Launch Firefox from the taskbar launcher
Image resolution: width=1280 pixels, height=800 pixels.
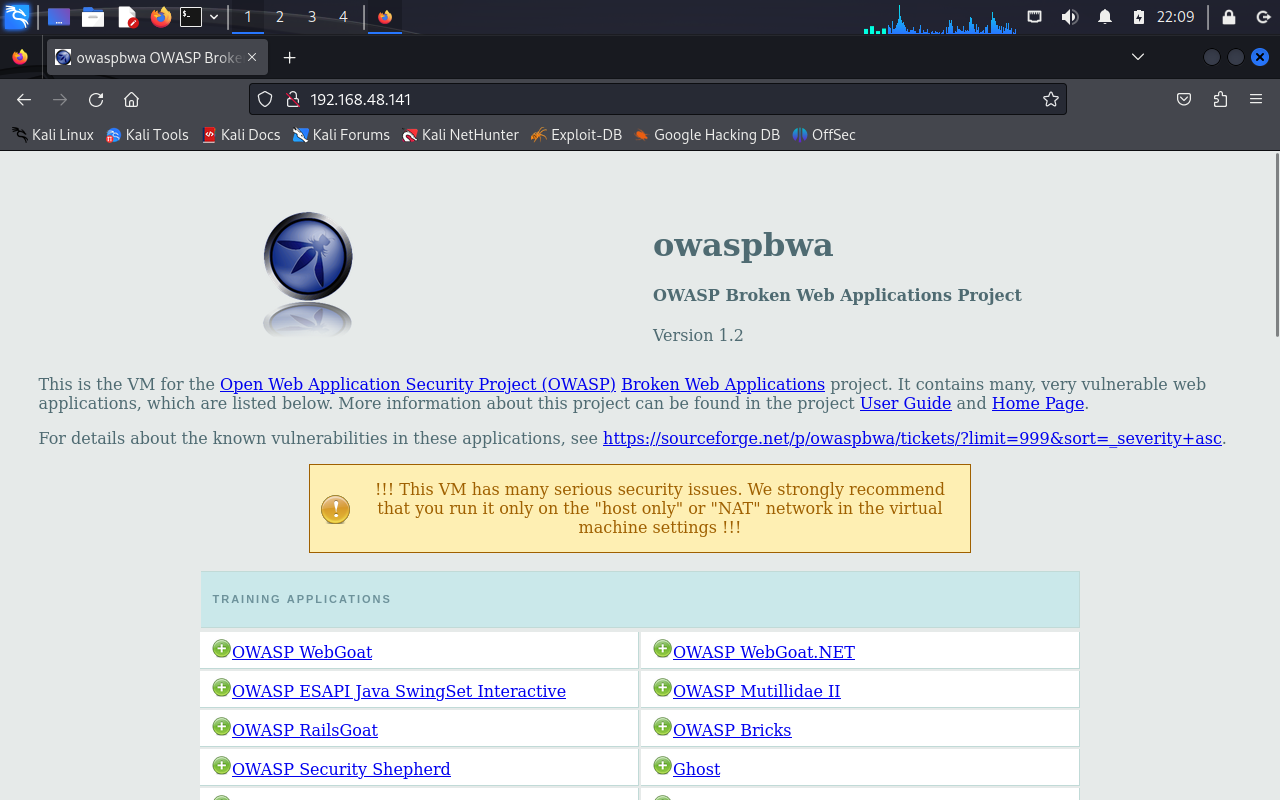pyautogui.click(x=160, y=17)
